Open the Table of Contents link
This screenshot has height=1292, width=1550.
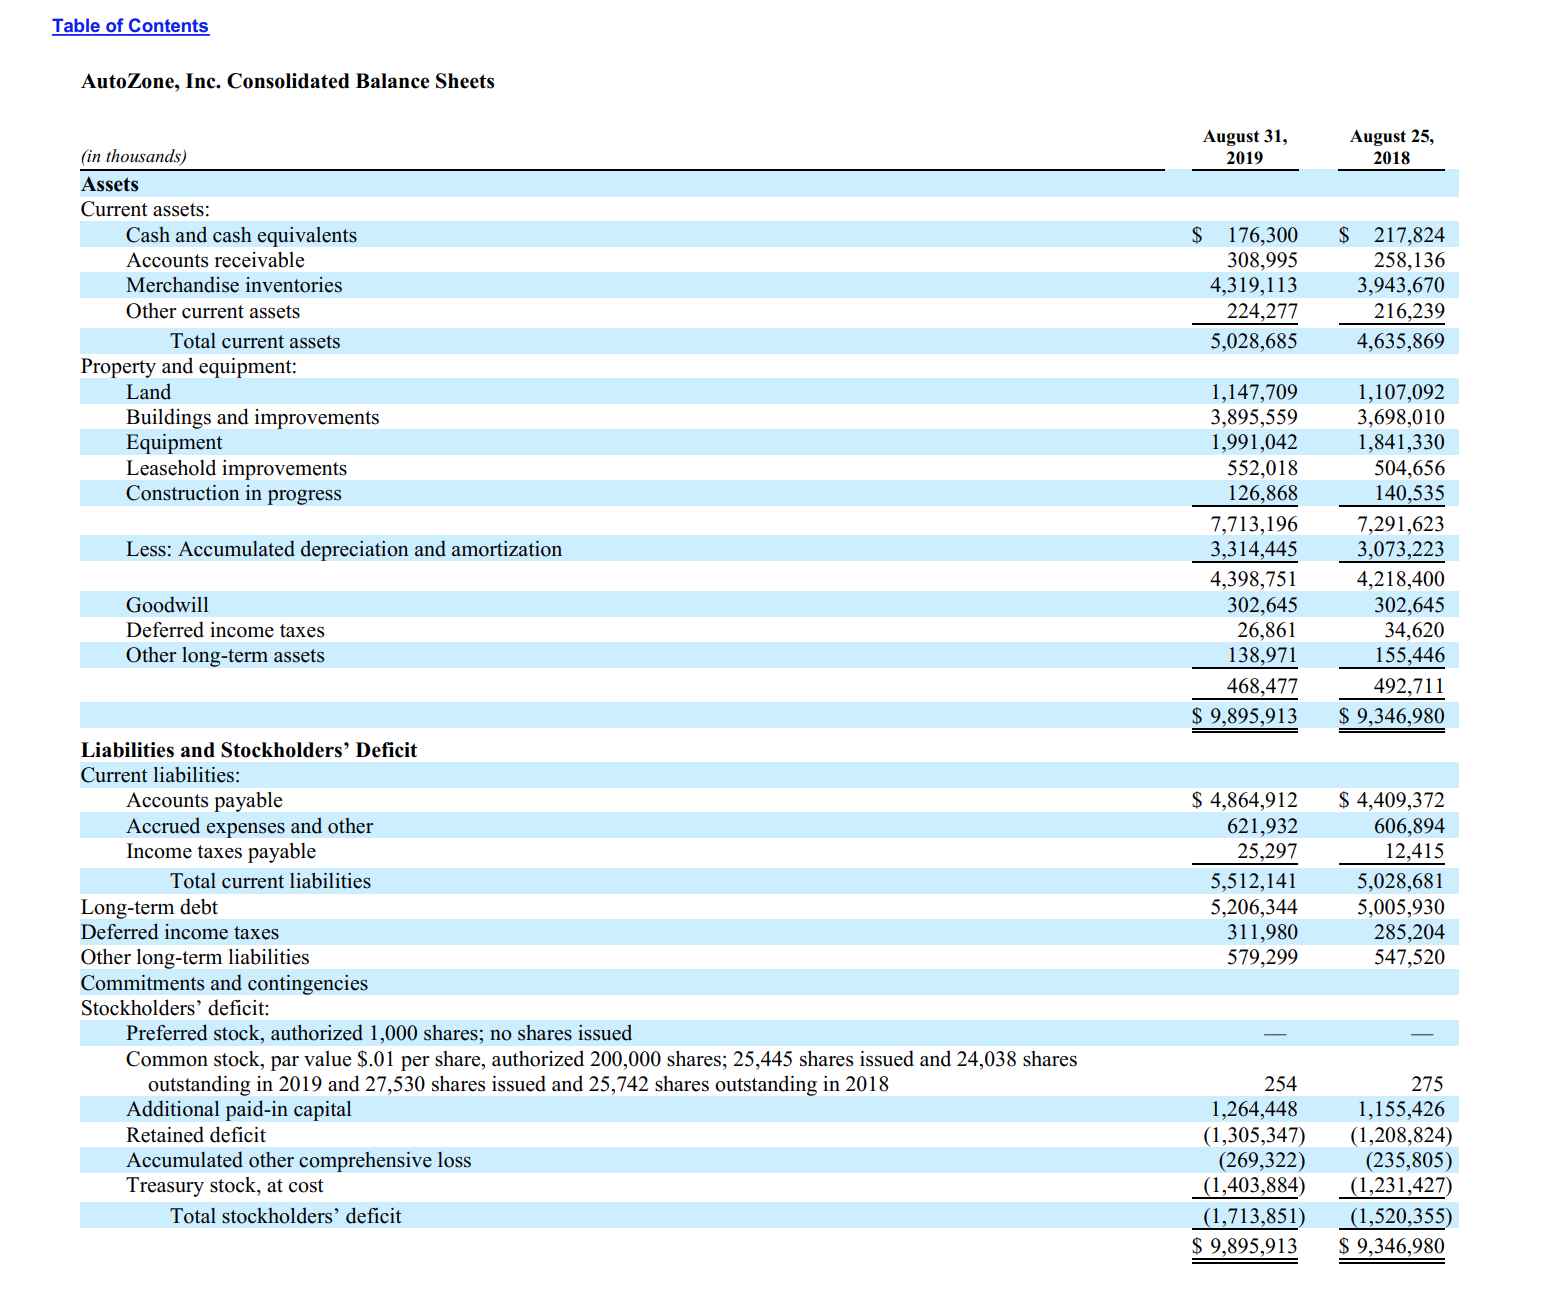click(x=130, y=26)
